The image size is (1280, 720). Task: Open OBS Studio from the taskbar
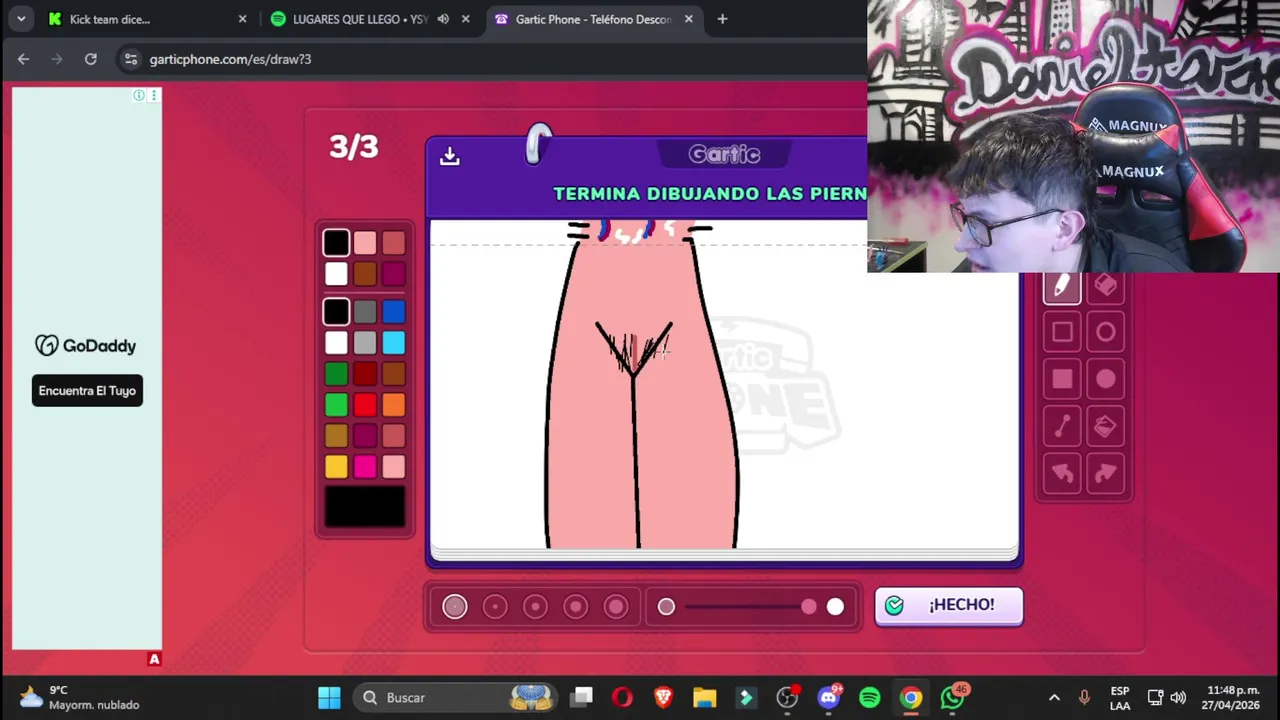787,697
